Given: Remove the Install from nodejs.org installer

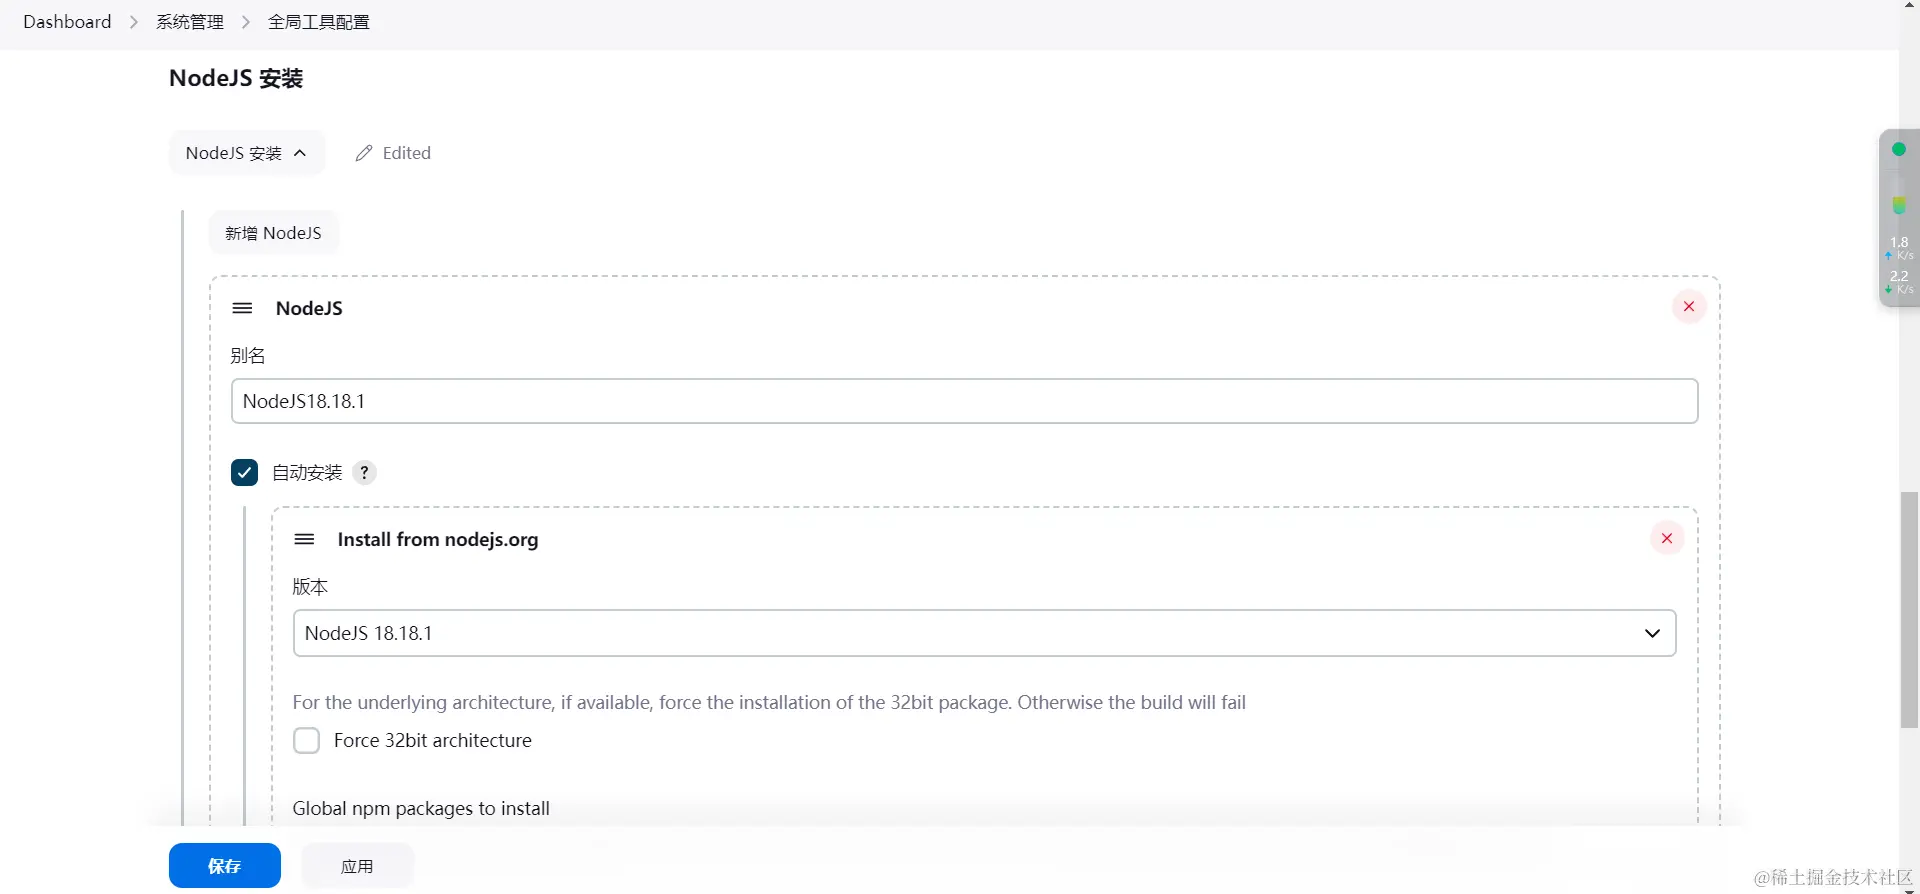Looking at the screenshot, I should 1667,539.
